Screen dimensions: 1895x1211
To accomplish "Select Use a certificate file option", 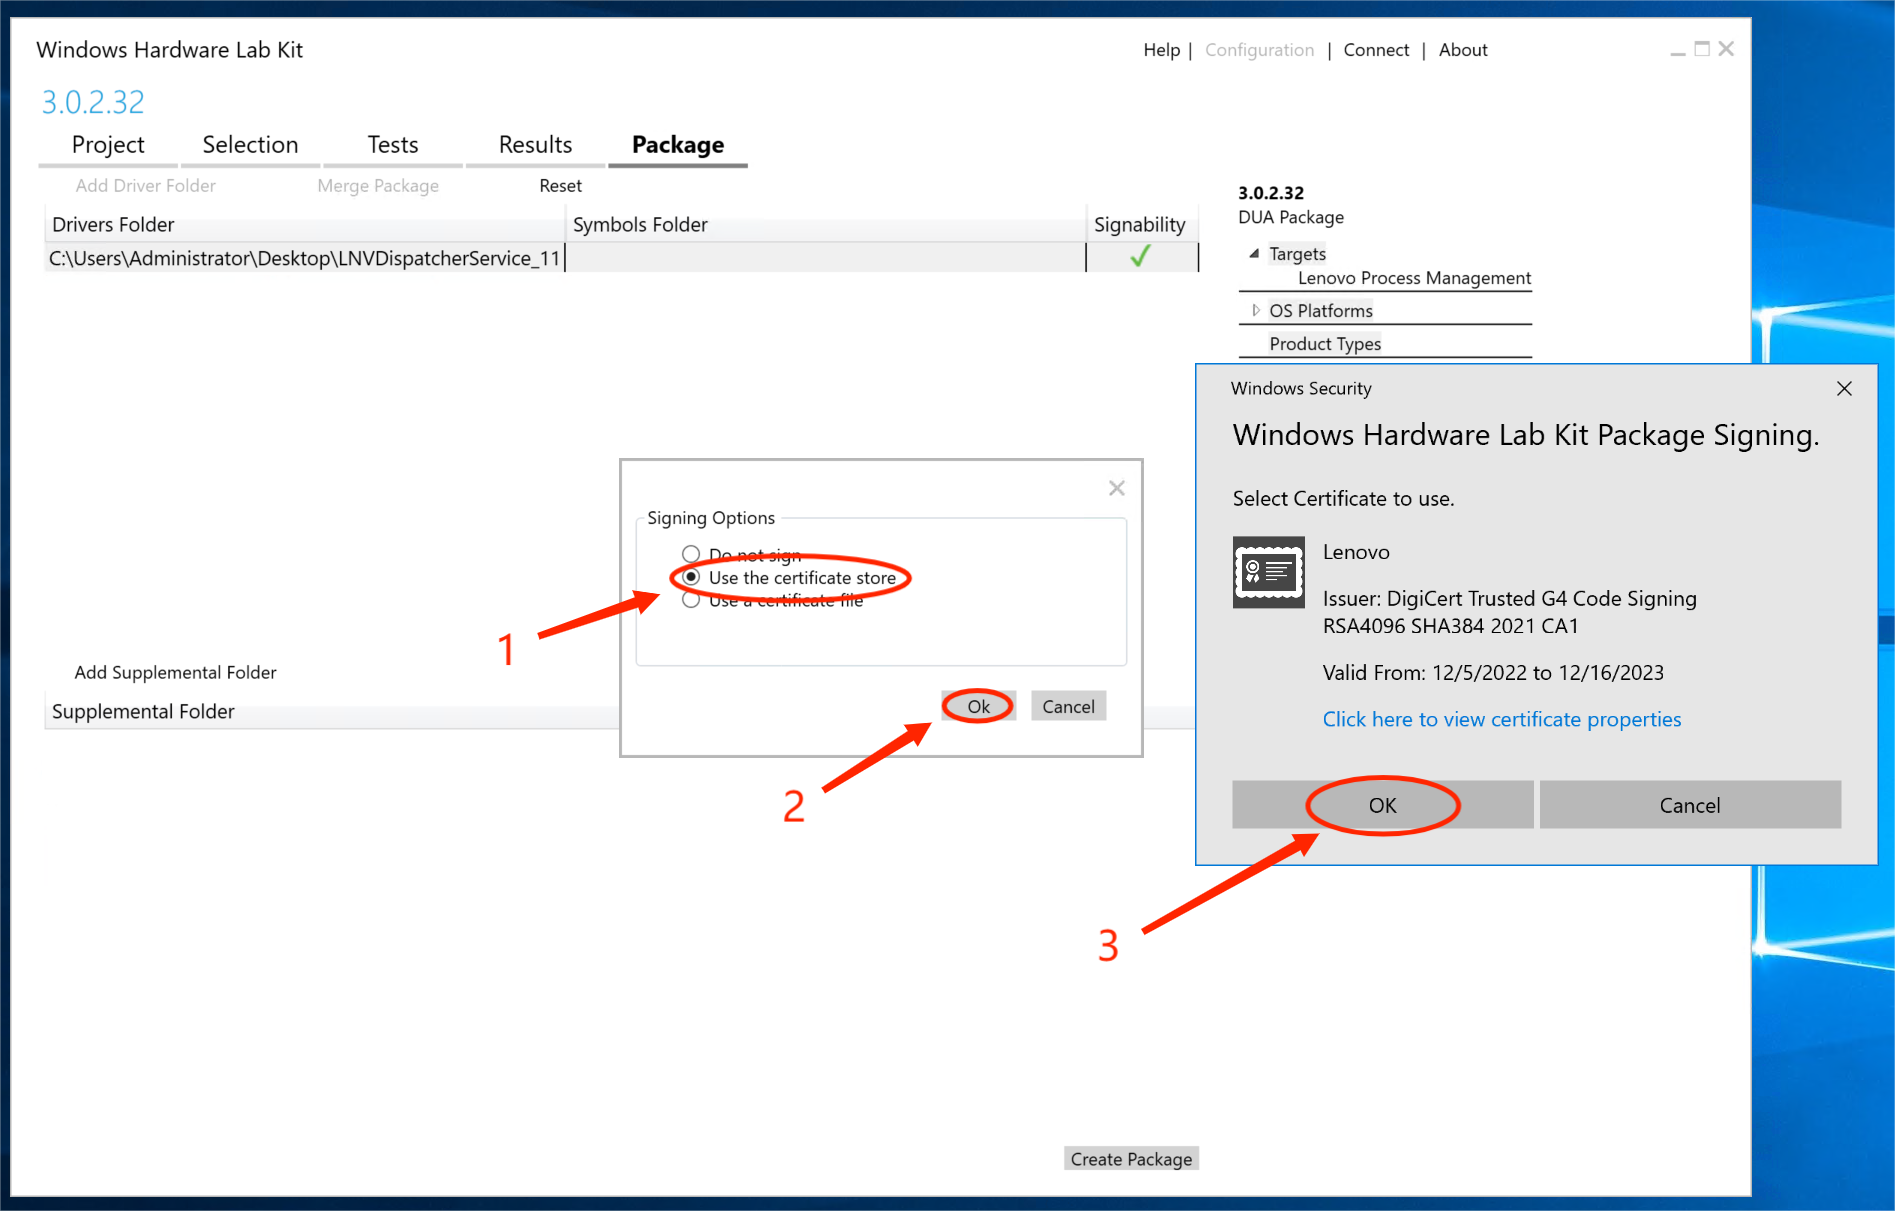I will 691,600.
